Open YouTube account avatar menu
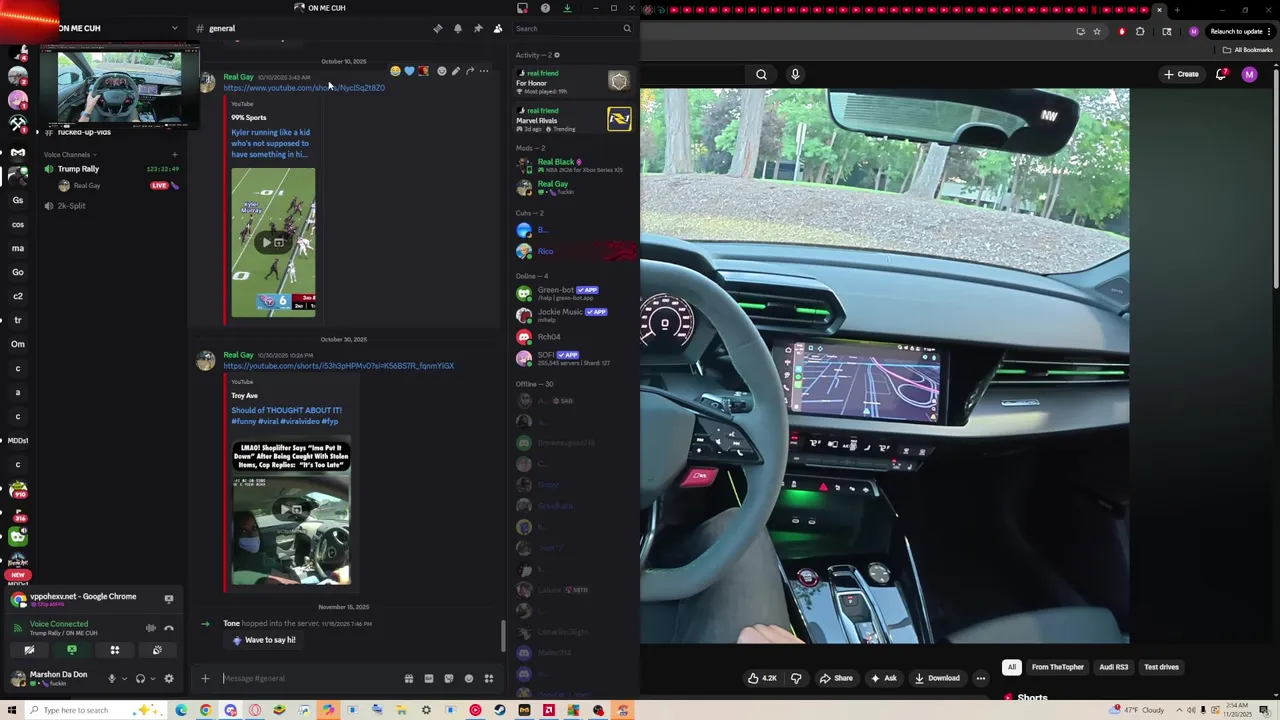Screen dimensions: 1280x720 click(x=1249, y=74)
